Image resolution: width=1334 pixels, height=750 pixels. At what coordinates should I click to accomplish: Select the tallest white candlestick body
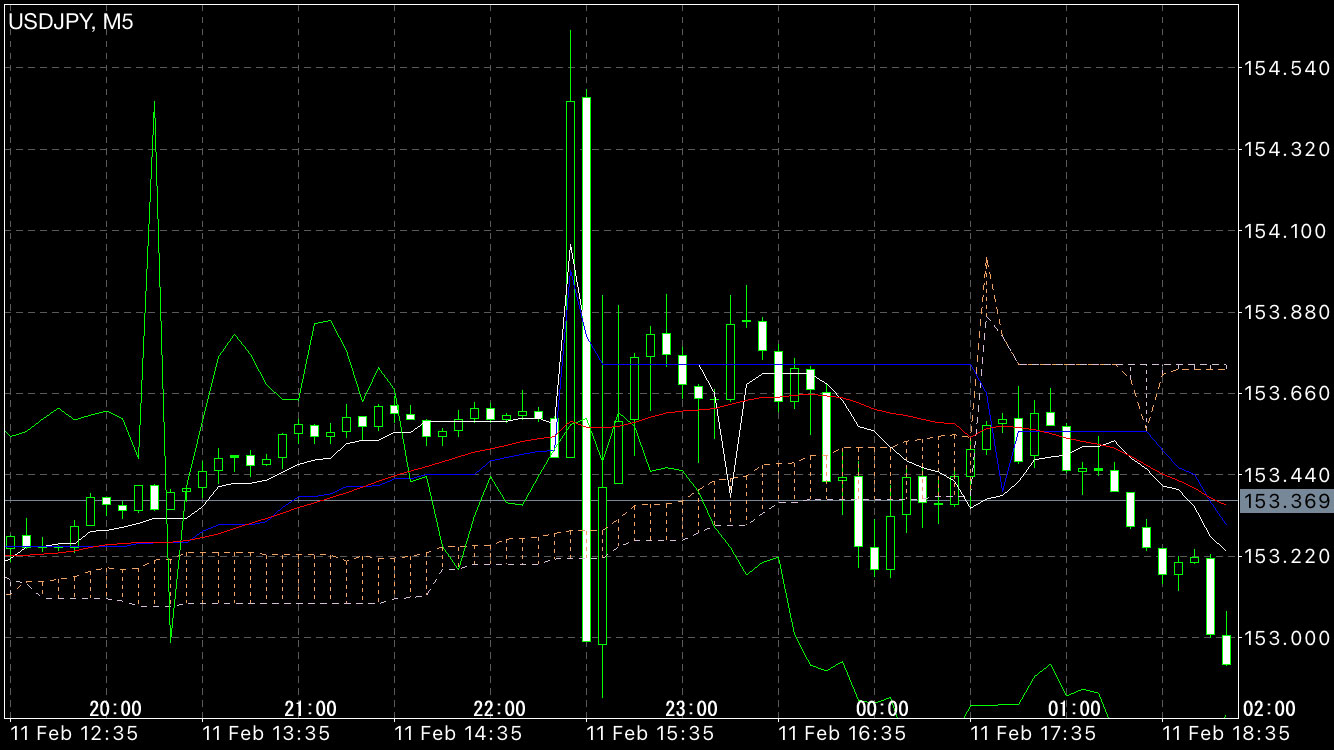586,368
